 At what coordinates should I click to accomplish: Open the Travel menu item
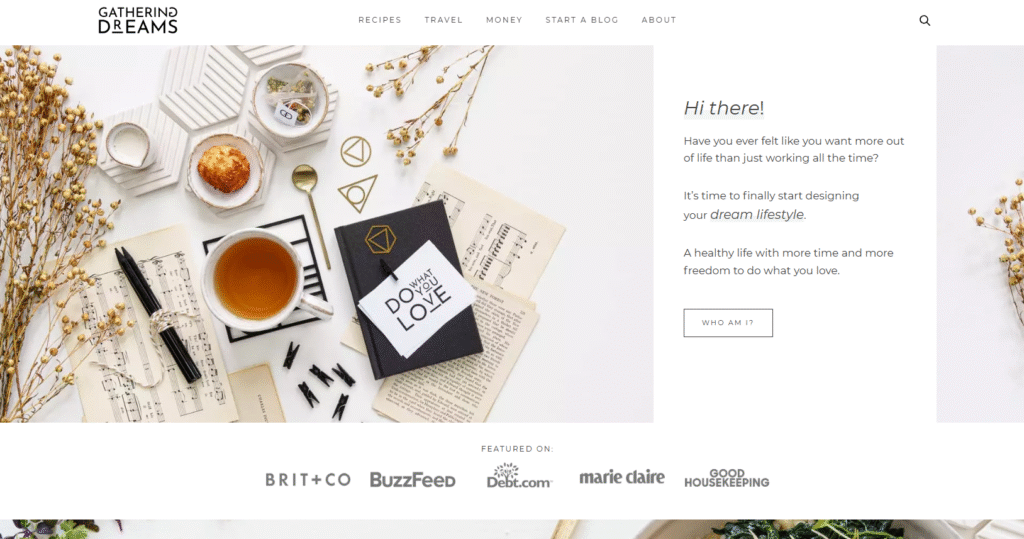click(443, 20)
